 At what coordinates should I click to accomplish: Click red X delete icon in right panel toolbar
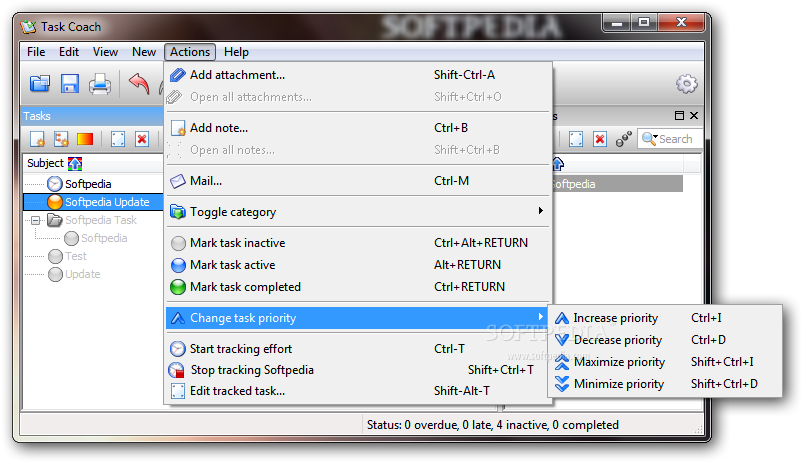tap(600, 139)
